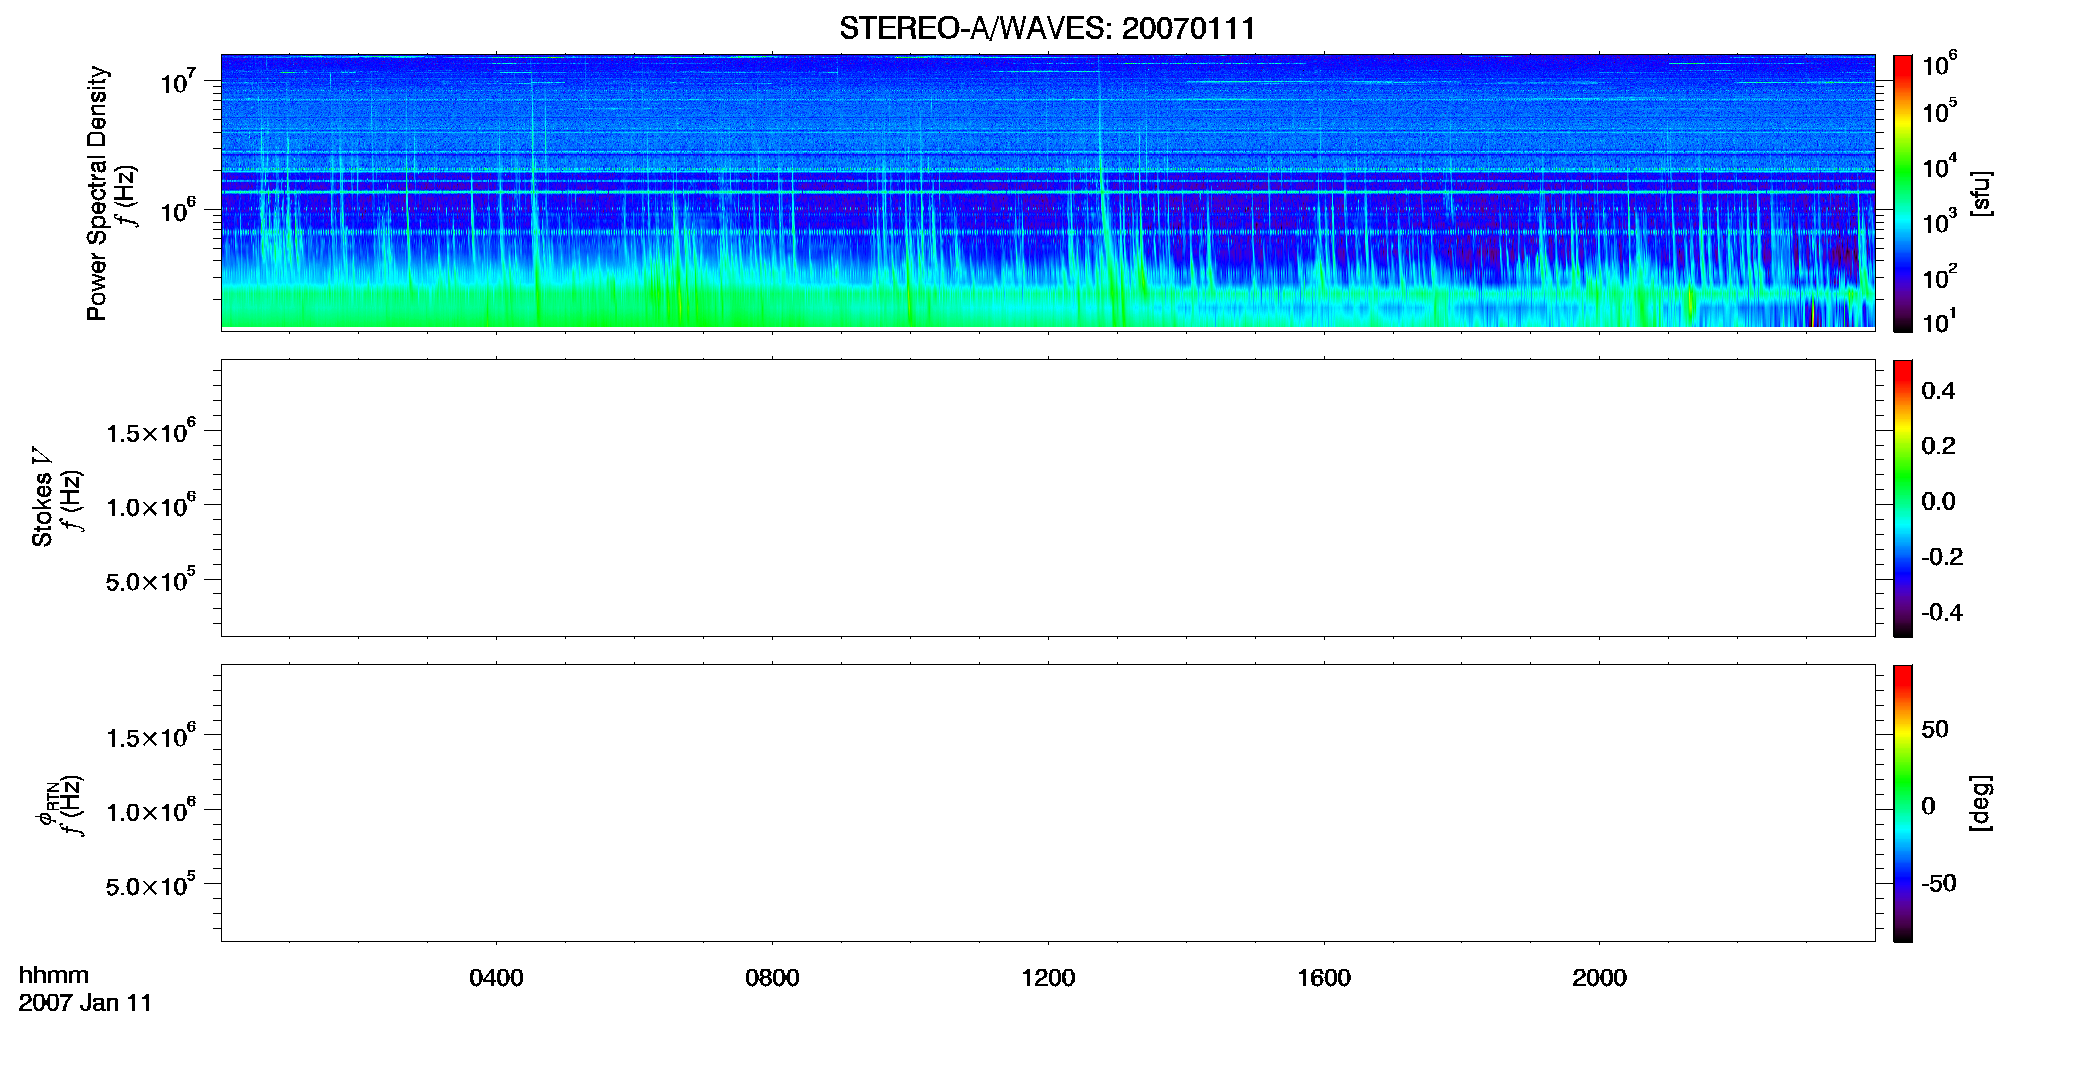Click the empty phi RTN plot panel
This screenshot has height=1080, width=2096.
[x=1048, y=803]
